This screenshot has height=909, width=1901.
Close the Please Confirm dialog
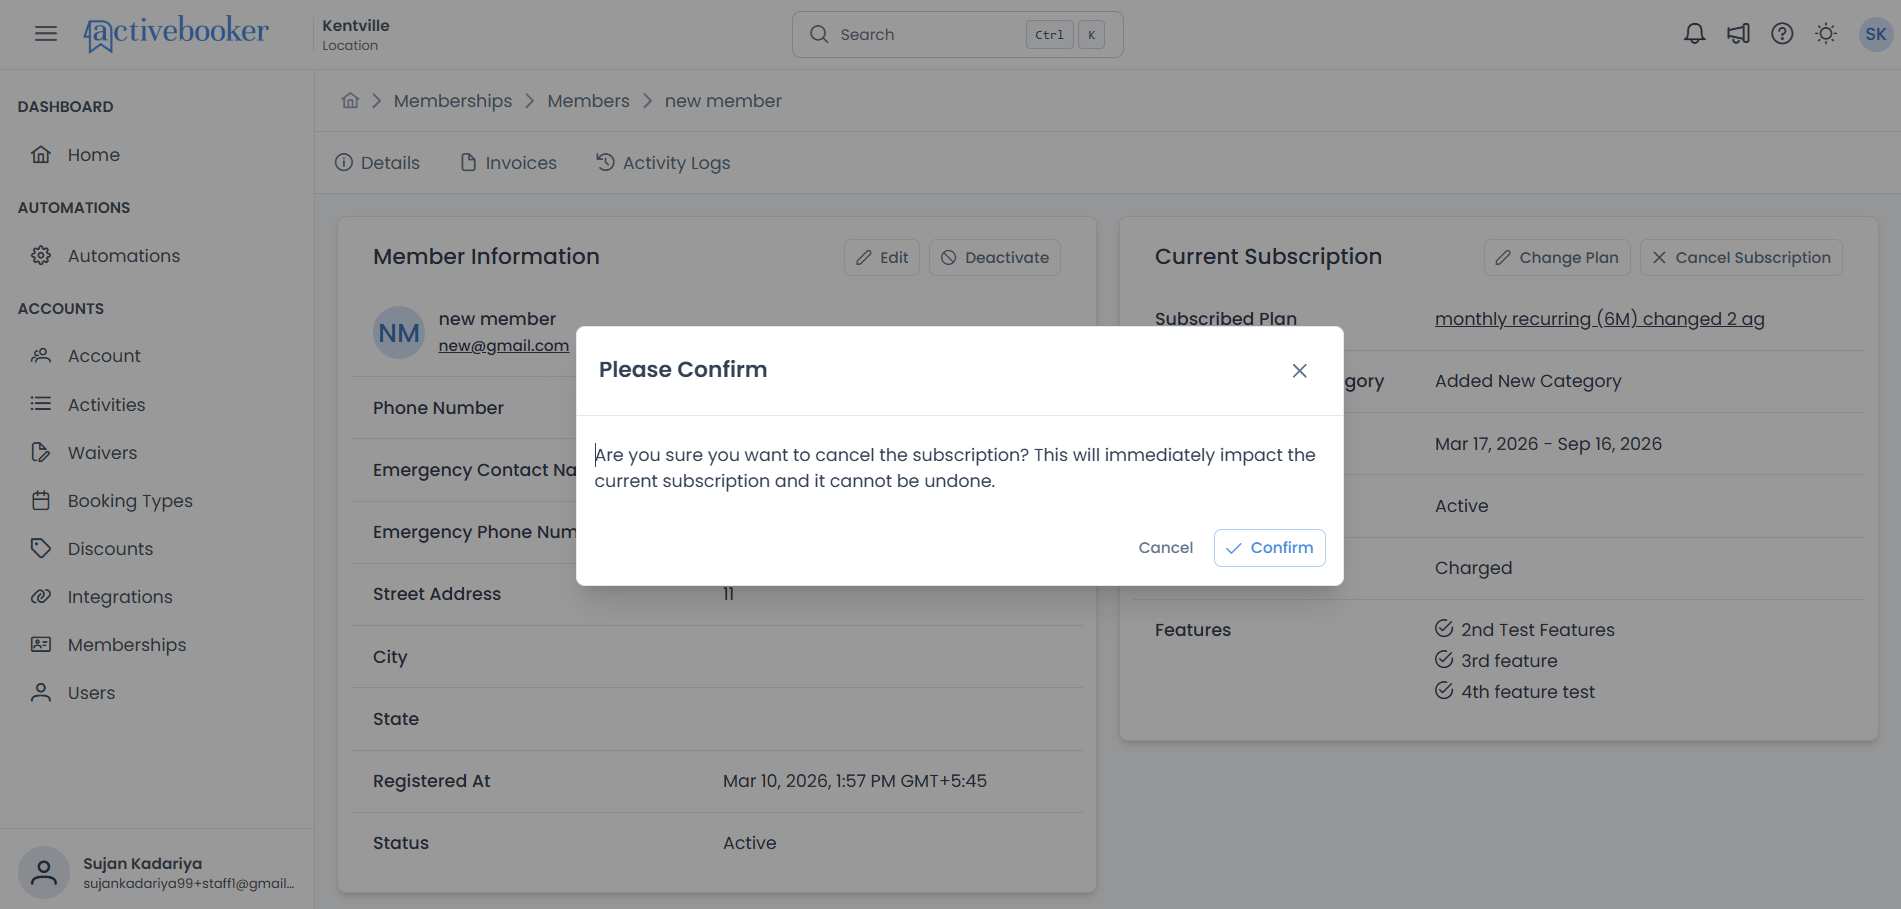pyautogui.click(x=1299, y=371)
